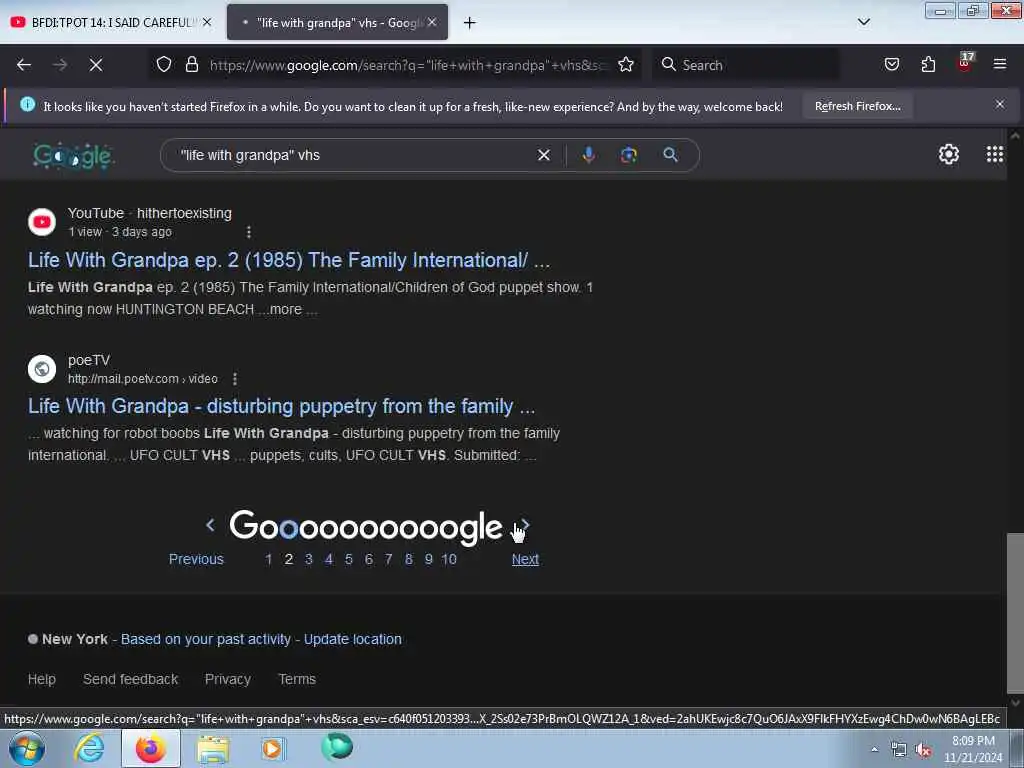The height and width of the screenshot is (768, 1024).
Task: Open the Send feedback footer link
Action: pyautogui.click(x=131, y=679)
